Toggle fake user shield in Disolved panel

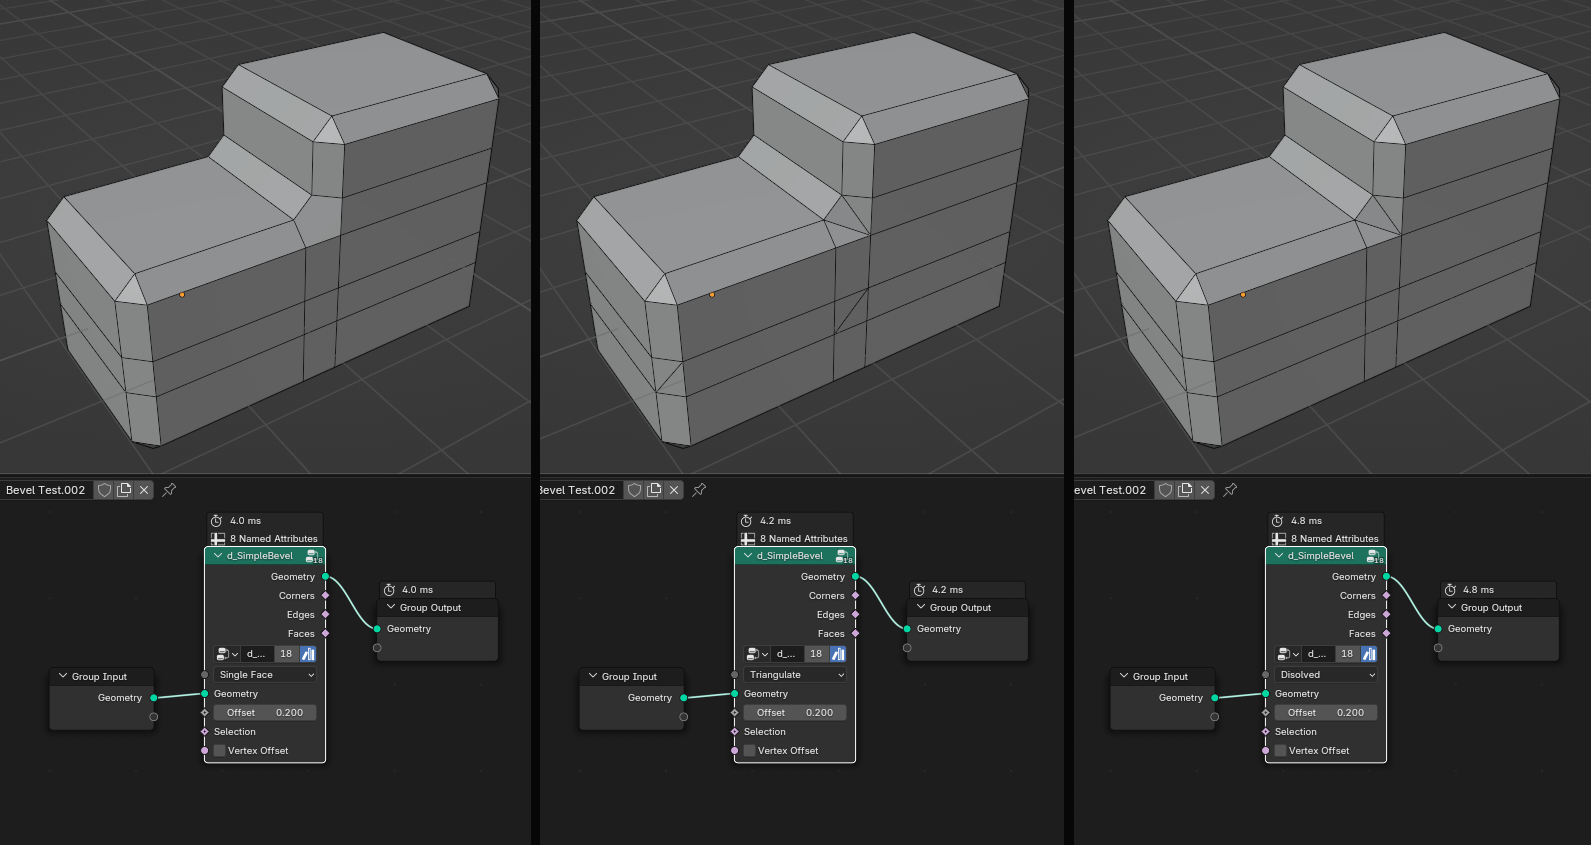(1165, 490)
